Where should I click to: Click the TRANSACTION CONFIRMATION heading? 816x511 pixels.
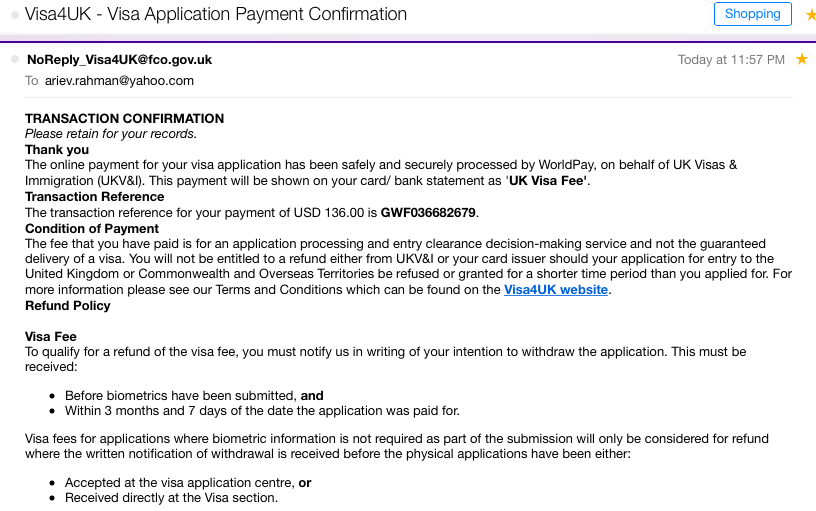pos(124,118)
